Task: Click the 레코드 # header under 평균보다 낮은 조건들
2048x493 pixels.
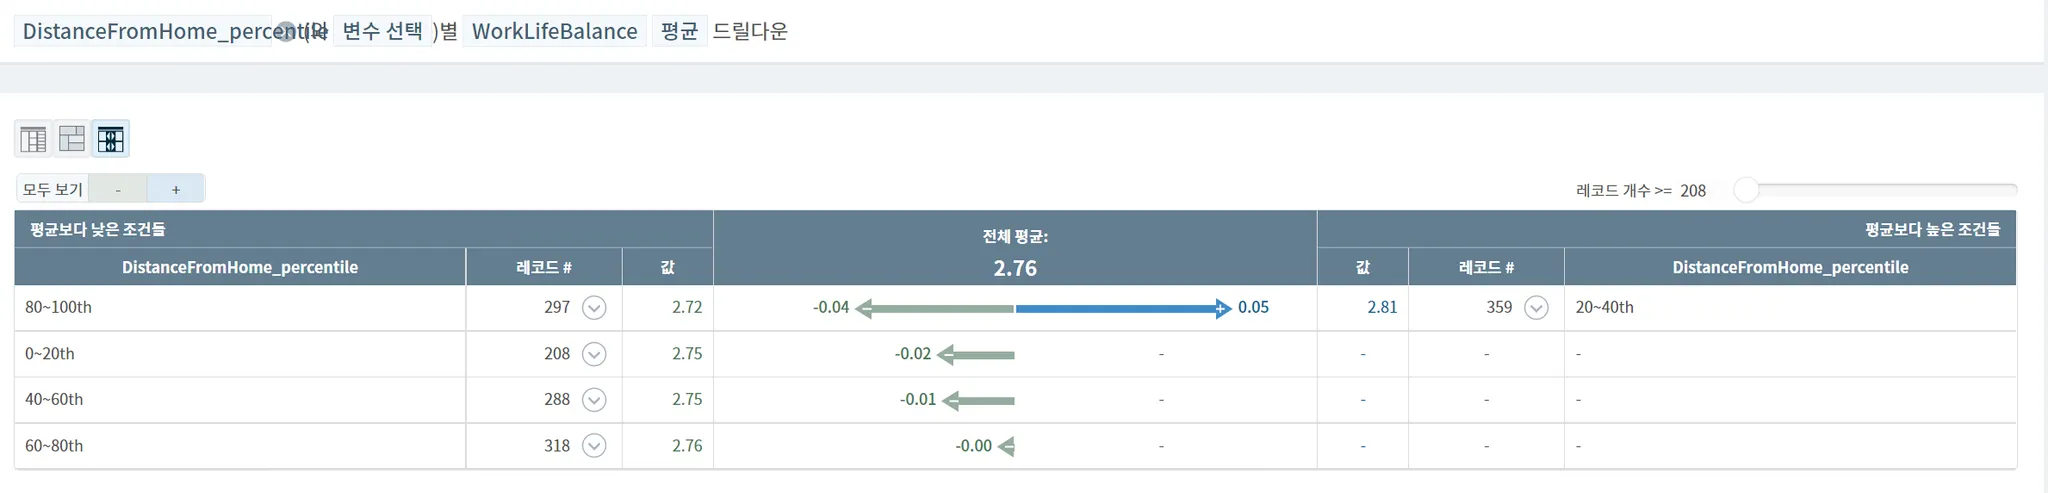Action: click(544, 268)
